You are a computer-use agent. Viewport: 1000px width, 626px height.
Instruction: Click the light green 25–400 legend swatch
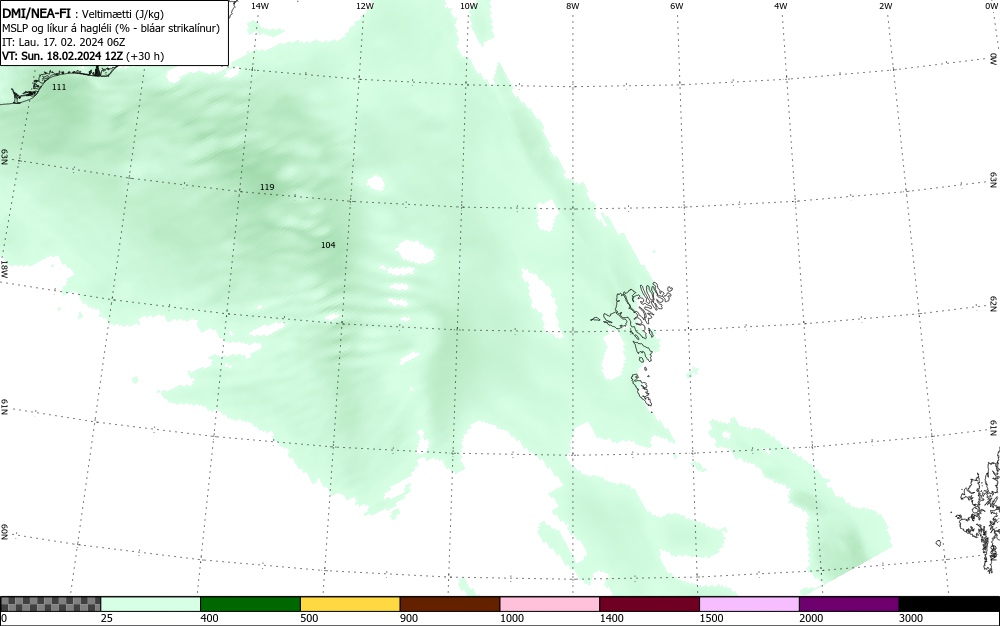click(151, 604)
